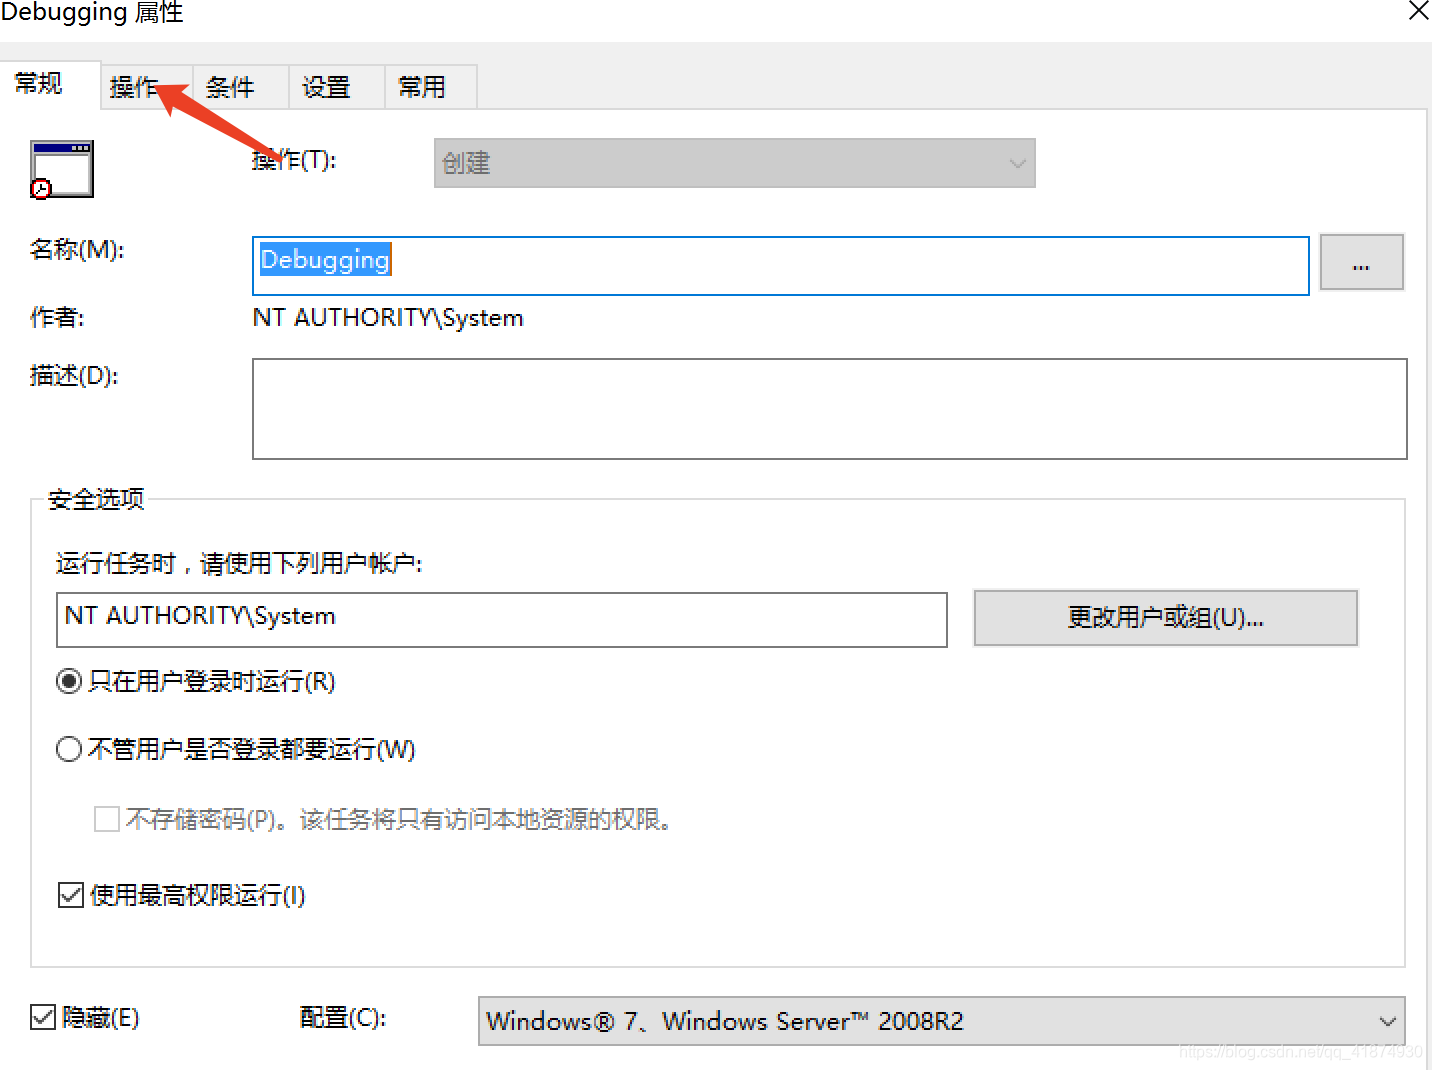
Task: Click the 运行任务时，请使用下列用户帐户 label
Action: coord(239,564)
